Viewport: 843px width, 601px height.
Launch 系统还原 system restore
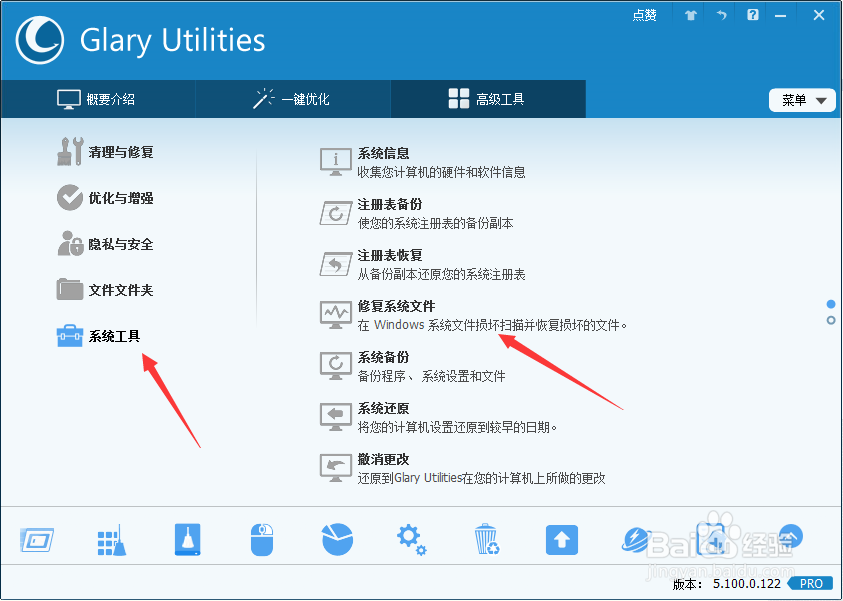pos(439,418)
